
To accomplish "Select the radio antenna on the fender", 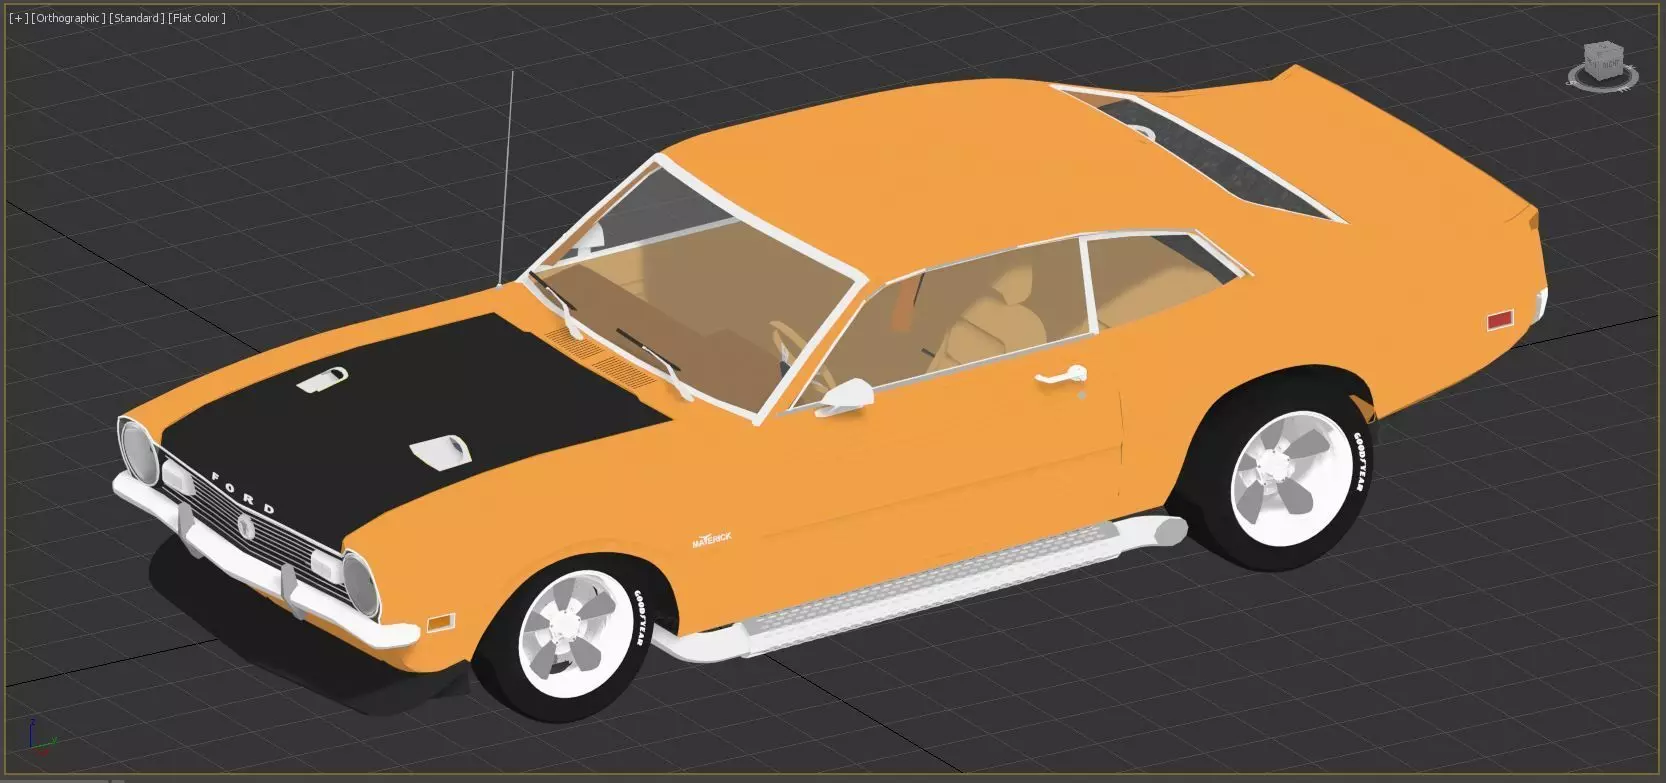I will 506,178.
